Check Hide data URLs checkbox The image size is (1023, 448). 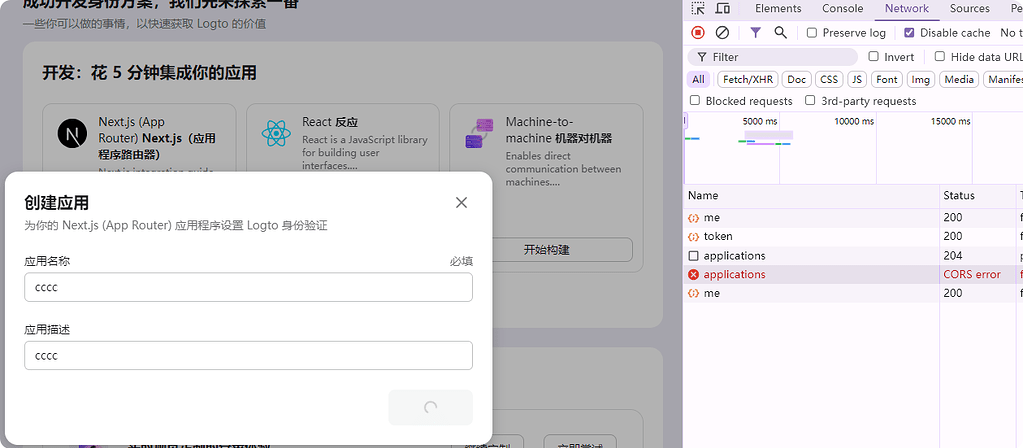pos(939,57)
